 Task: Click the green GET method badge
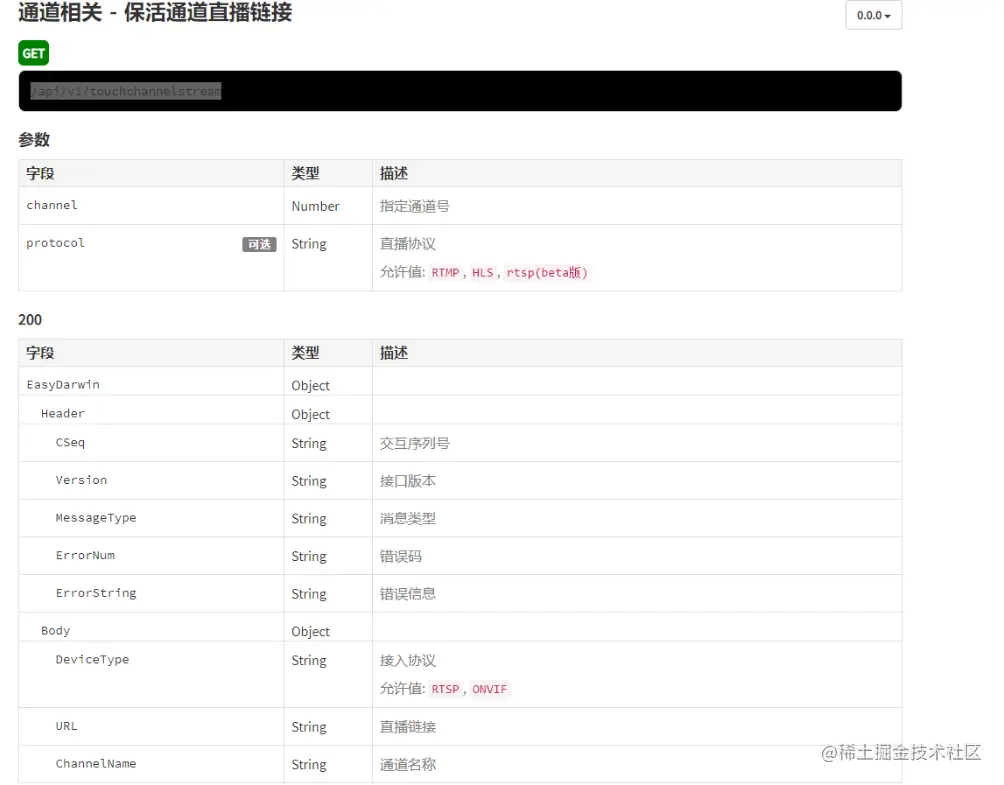(x=33, y=53)
